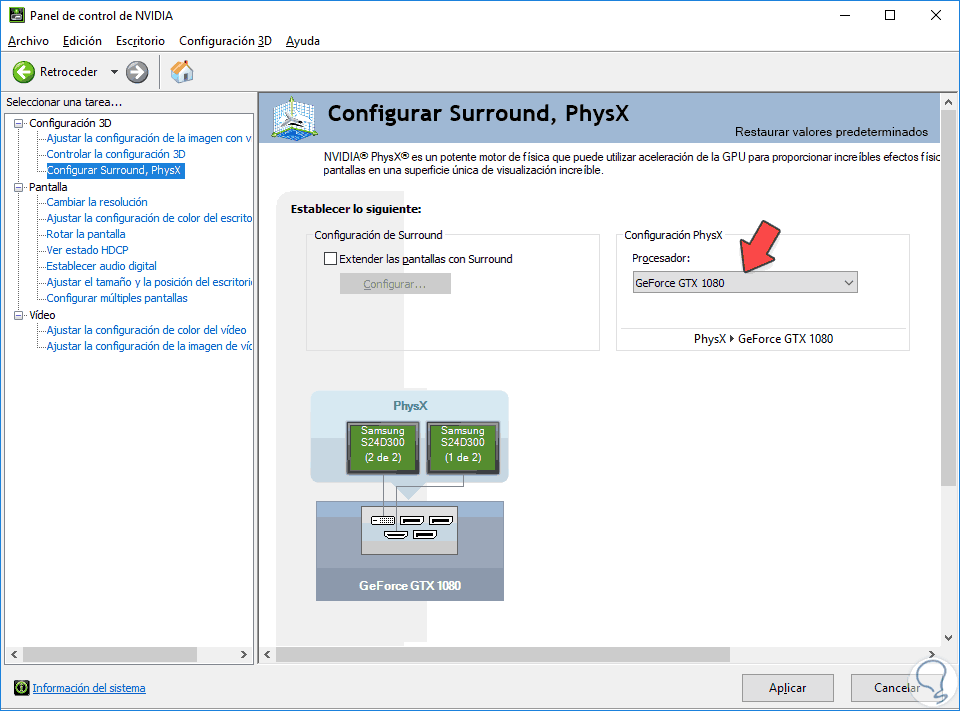Select Configurar Surround, PhysX tree item
Screen dimensions: 960x711
click(x=114, y=170)
